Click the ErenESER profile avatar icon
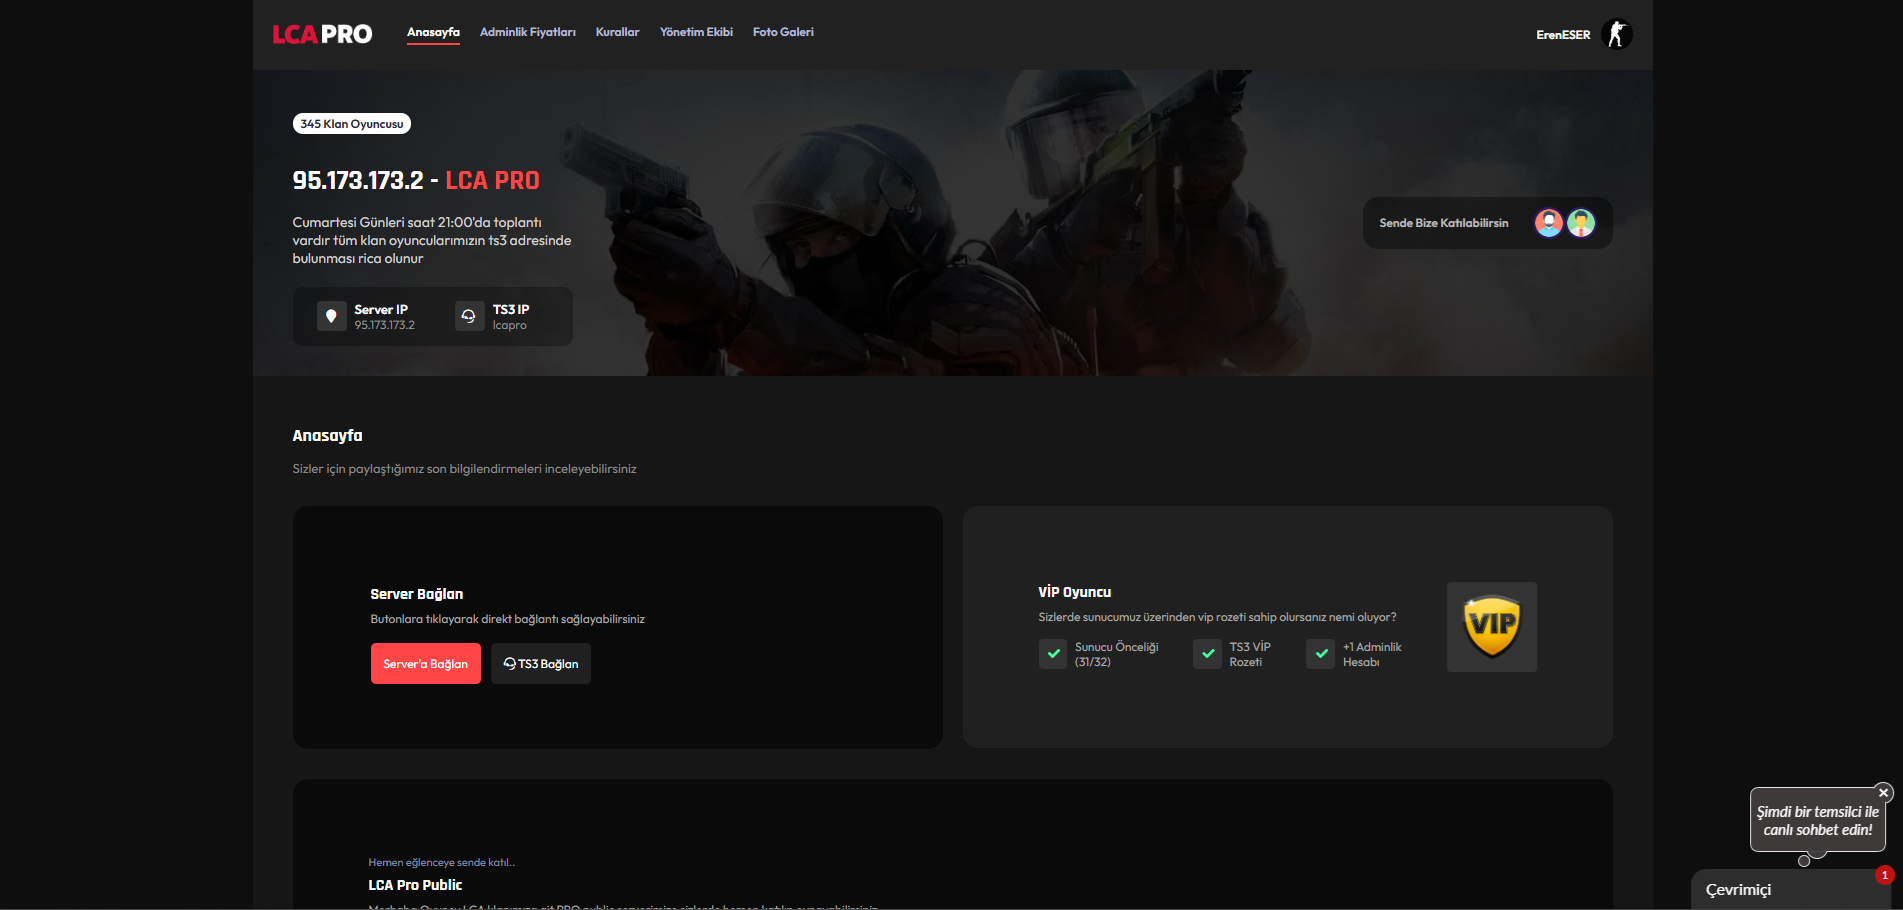This screenshot has width=1903, height=910. click(x=1617, y=34)
